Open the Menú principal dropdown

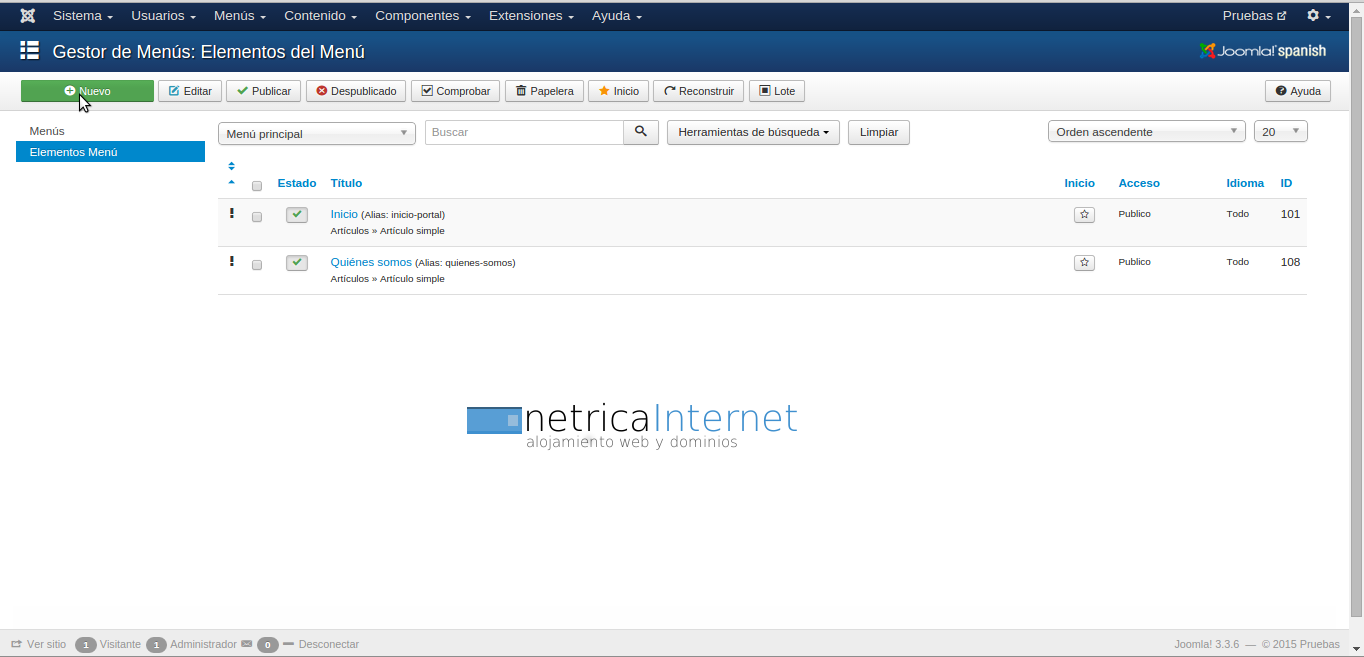316,133
